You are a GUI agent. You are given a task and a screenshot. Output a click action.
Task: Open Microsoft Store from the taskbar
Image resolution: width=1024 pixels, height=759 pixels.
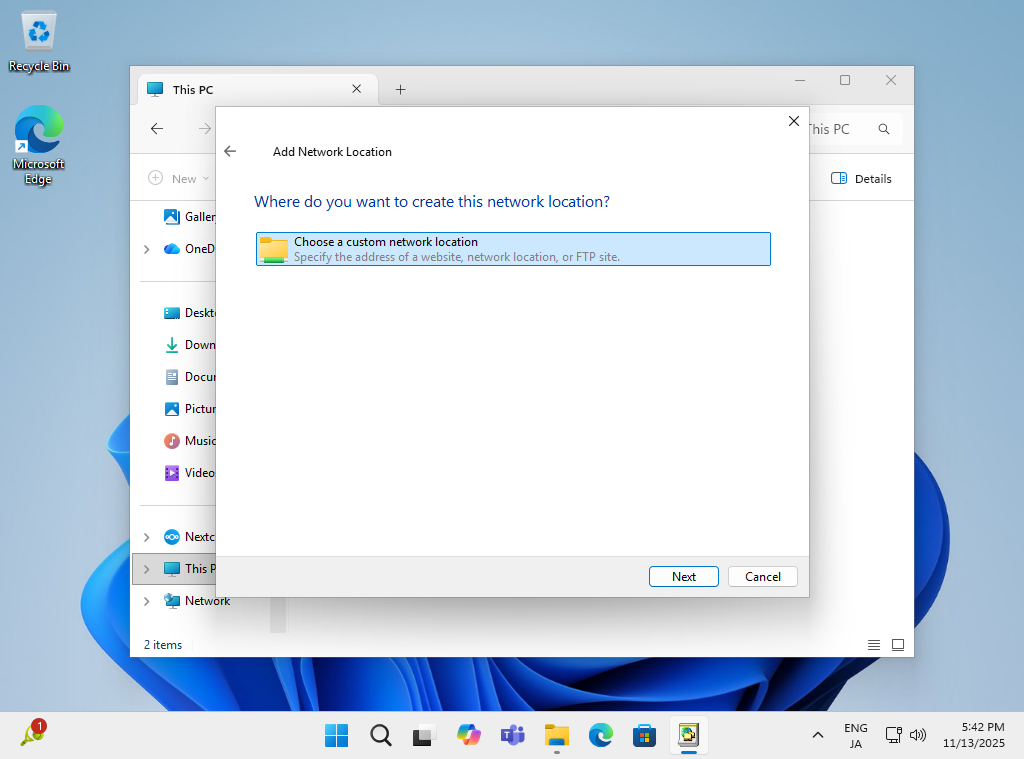tap(644, 735)
